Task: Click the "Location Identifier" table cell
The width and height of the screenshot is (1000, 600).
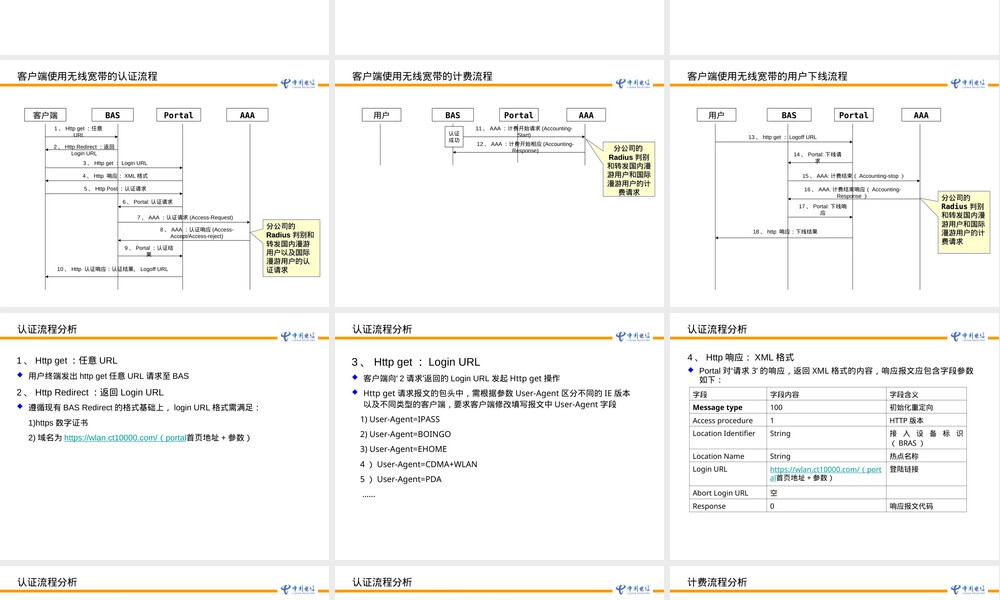Action: tap(728, 439)
